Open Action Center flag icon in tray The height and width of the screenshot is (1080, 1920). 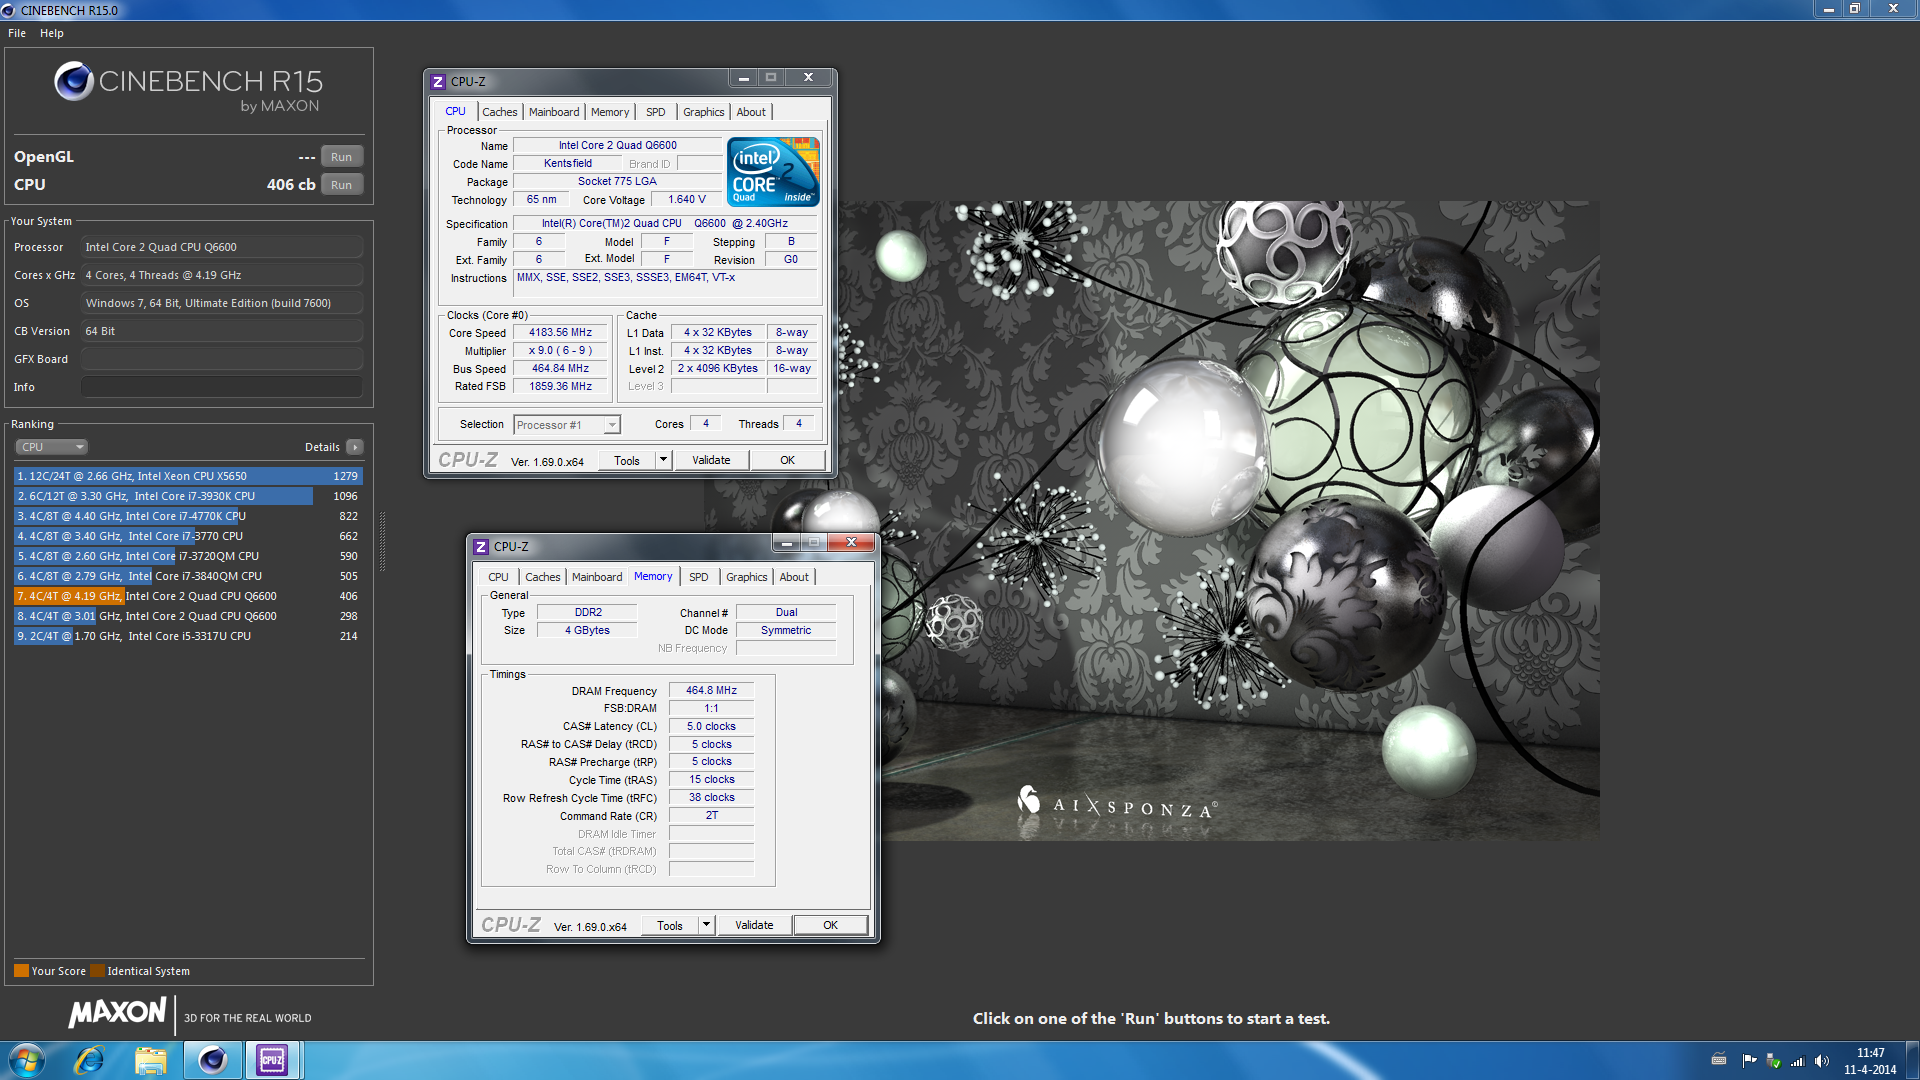click(1749, 1061)
